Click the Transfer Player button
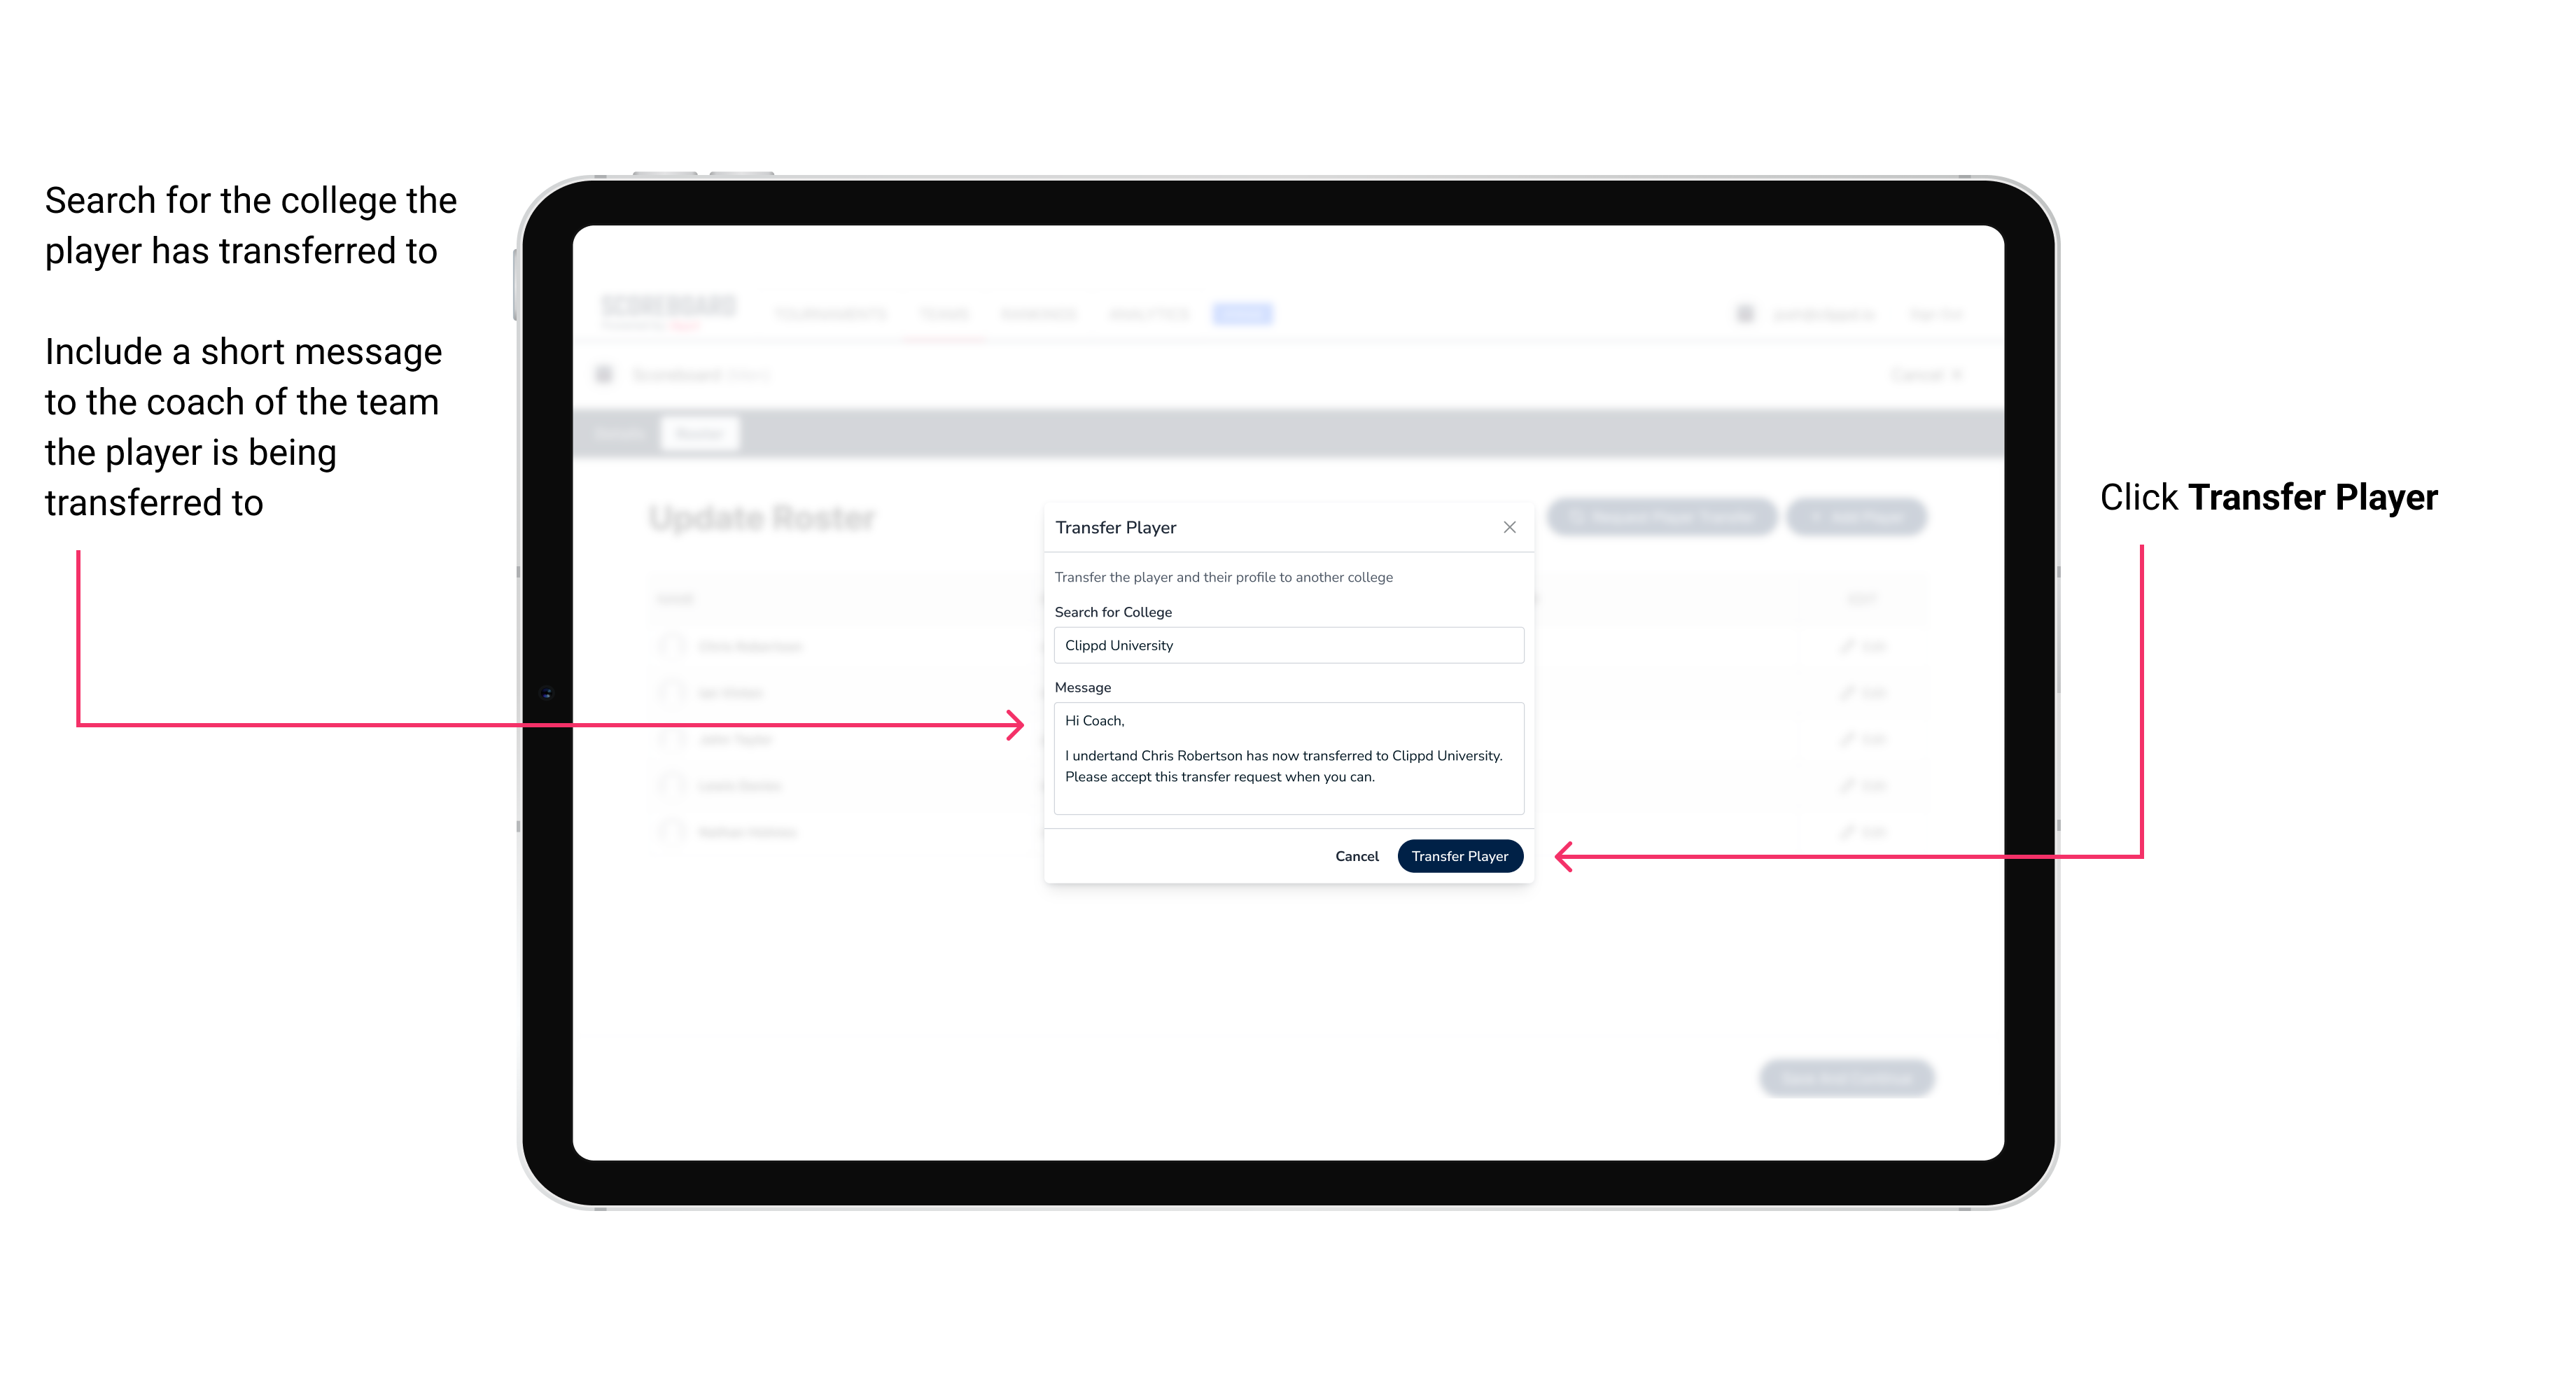Image resolution: width=2576 pixels, height=1386 pixels. click(1459, 855)
